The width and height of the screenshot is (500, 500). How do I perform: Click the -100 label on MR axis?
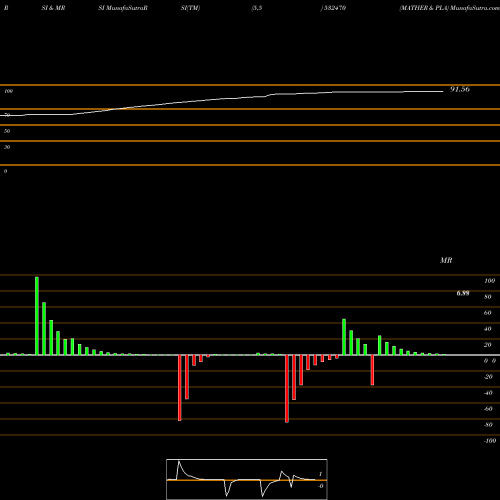[x=490, y=441]
